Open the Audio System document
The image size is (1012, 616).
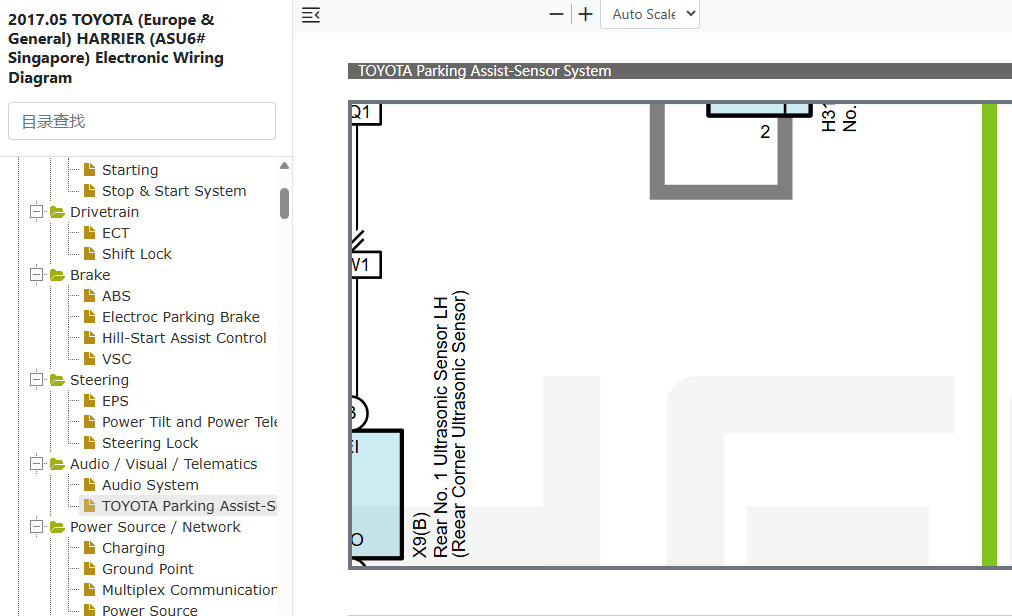tap(150, 485)
